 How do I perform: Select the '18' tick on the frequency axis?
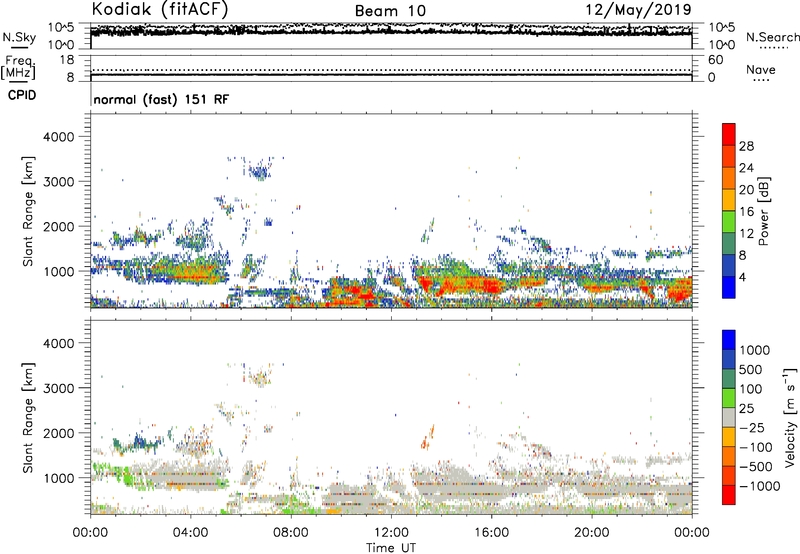[67, 60]
